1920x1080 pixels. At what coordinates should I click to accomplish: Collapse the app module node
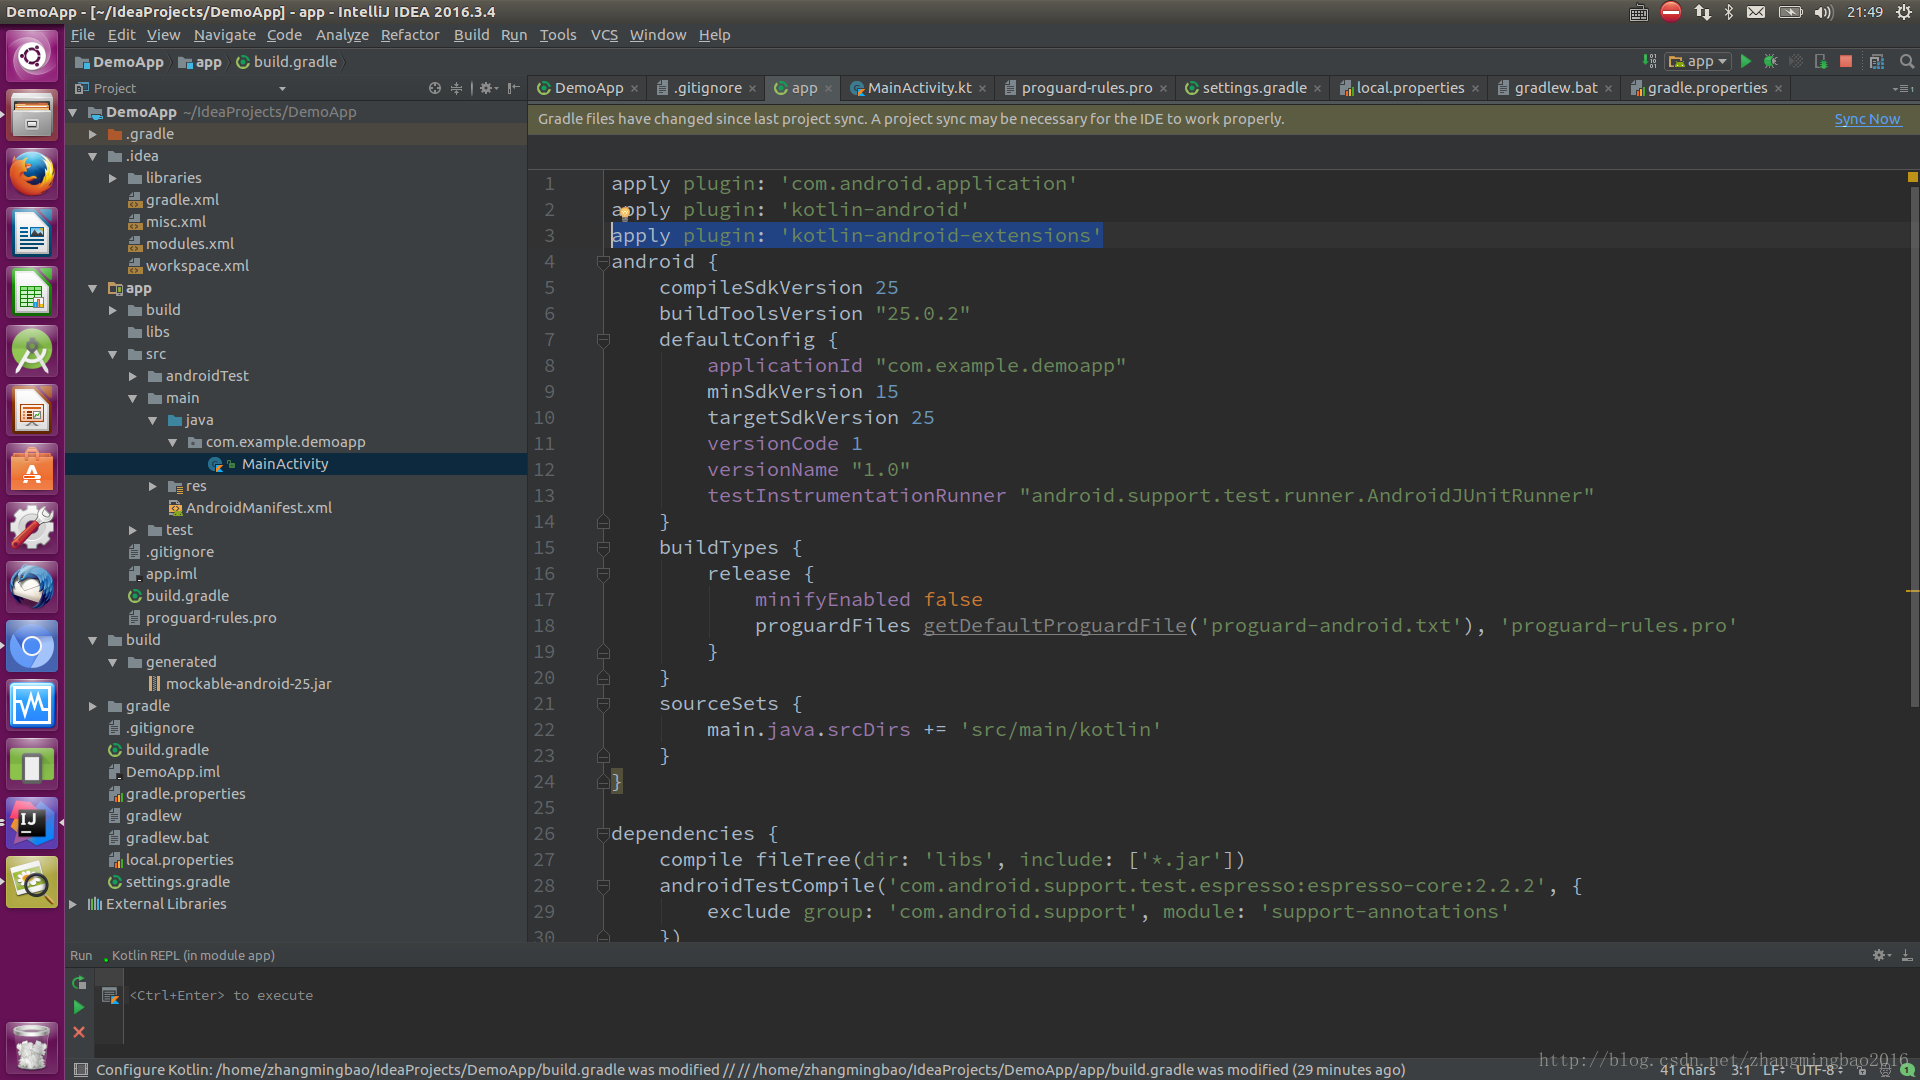pos(93,288)
